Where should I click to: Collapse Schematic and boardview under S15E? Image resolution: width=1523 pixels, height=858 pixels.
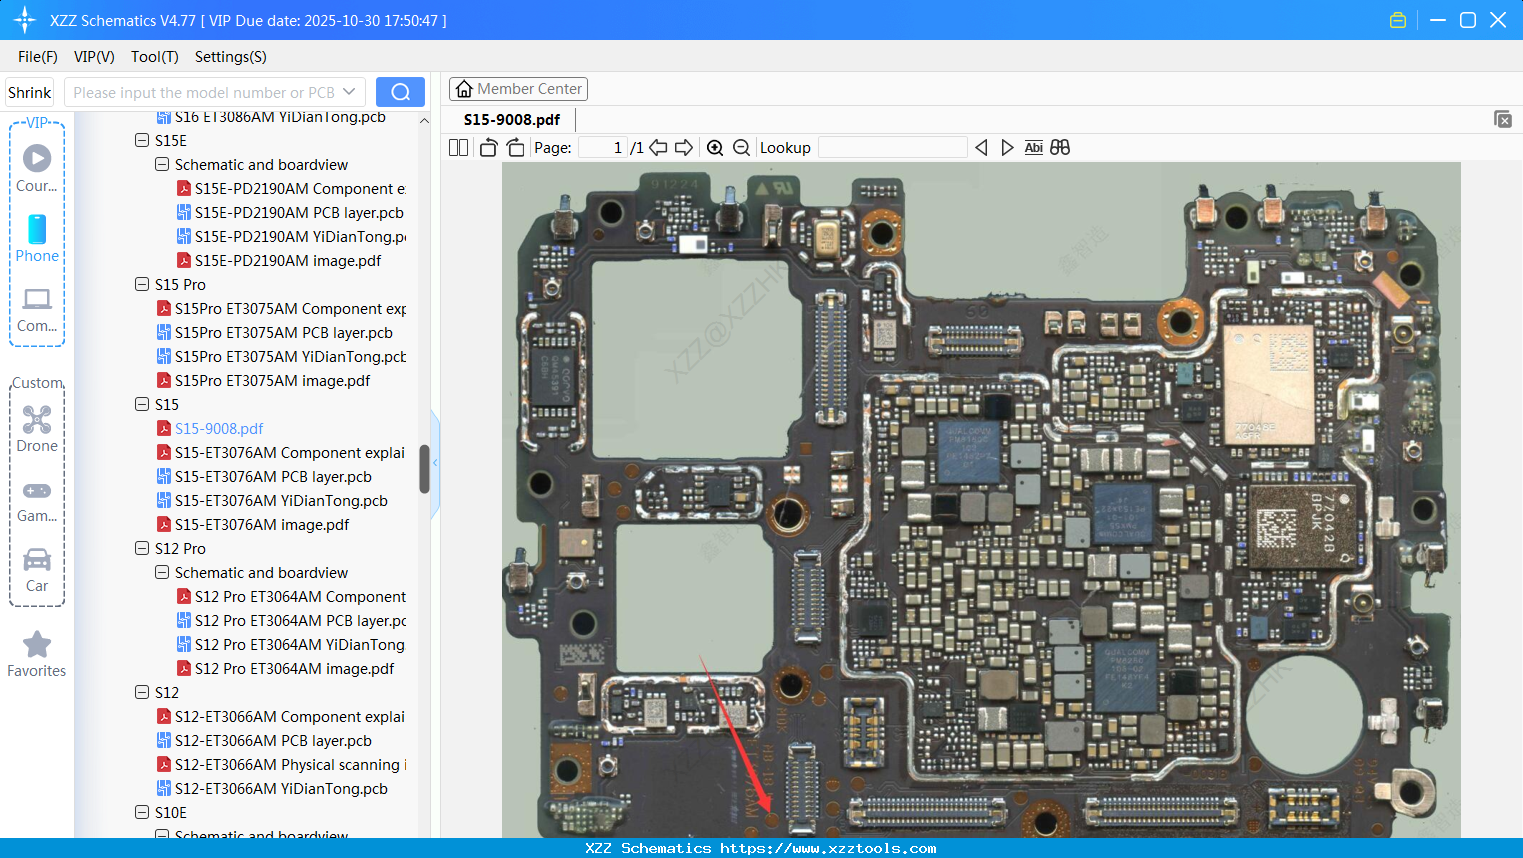pyautogui.click(x=162, y=165)
